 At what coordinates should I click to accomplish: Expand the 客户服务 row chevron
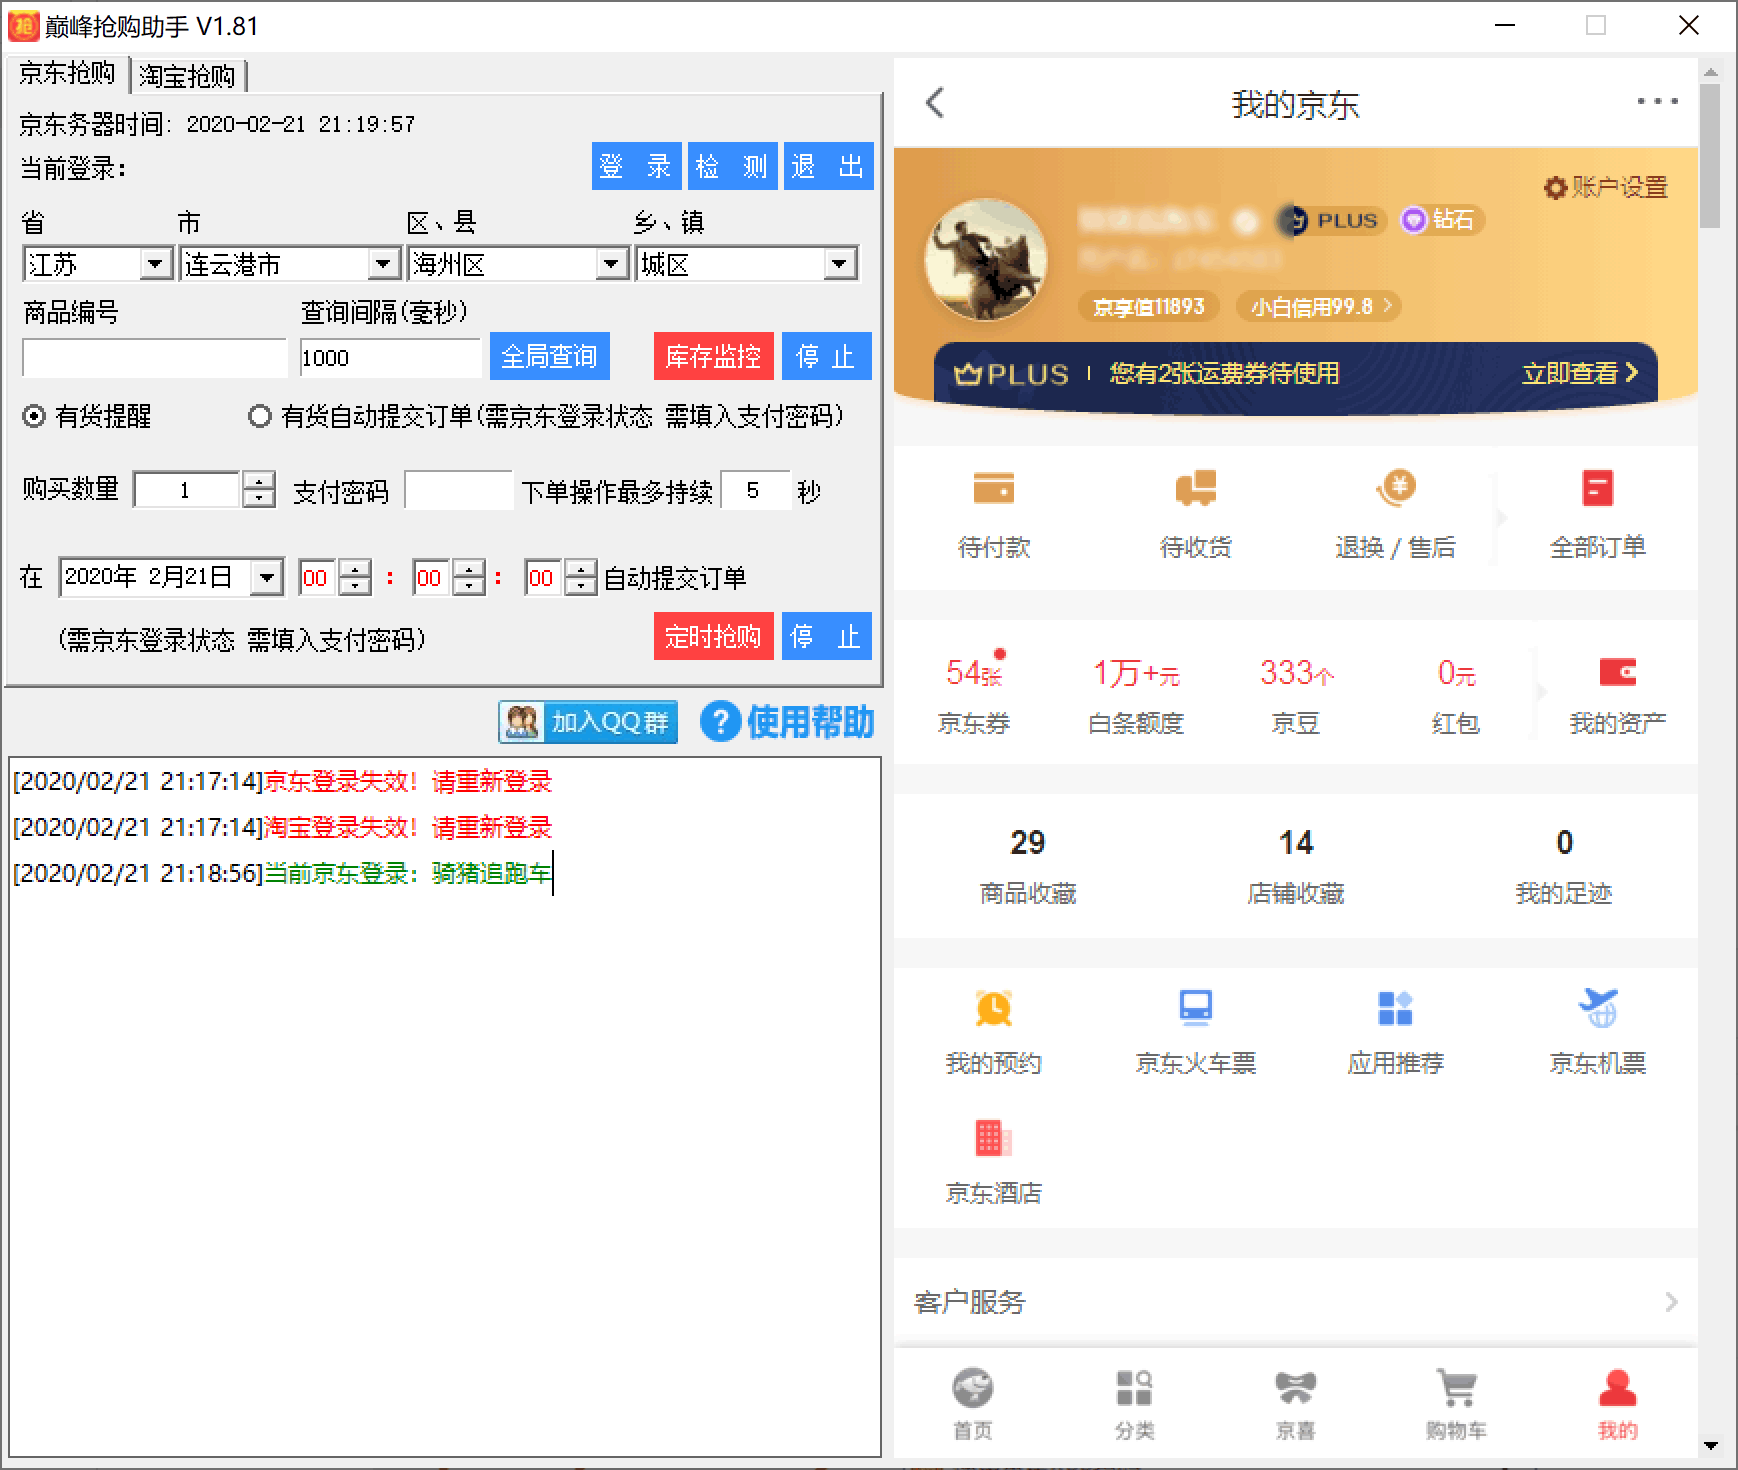[1671, 1301]
